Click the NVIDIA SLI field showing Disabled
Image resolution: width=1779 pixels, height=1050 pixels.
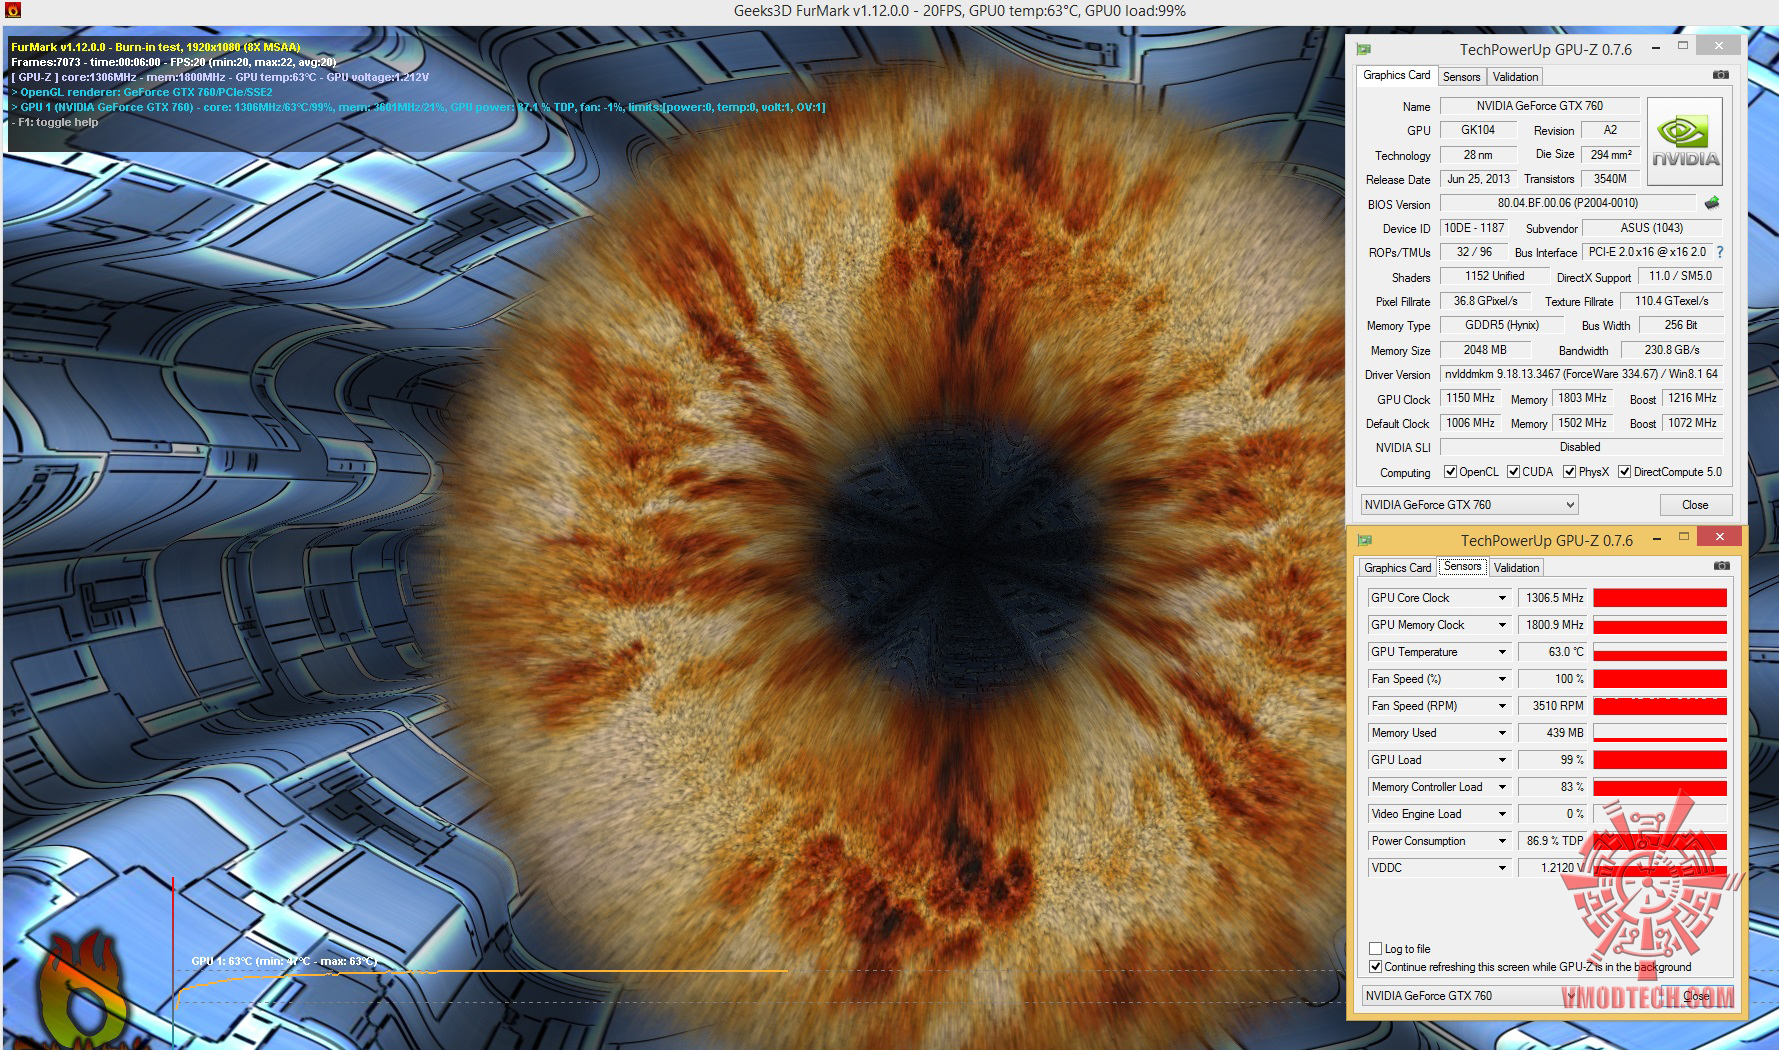[x=1581, y=447]
